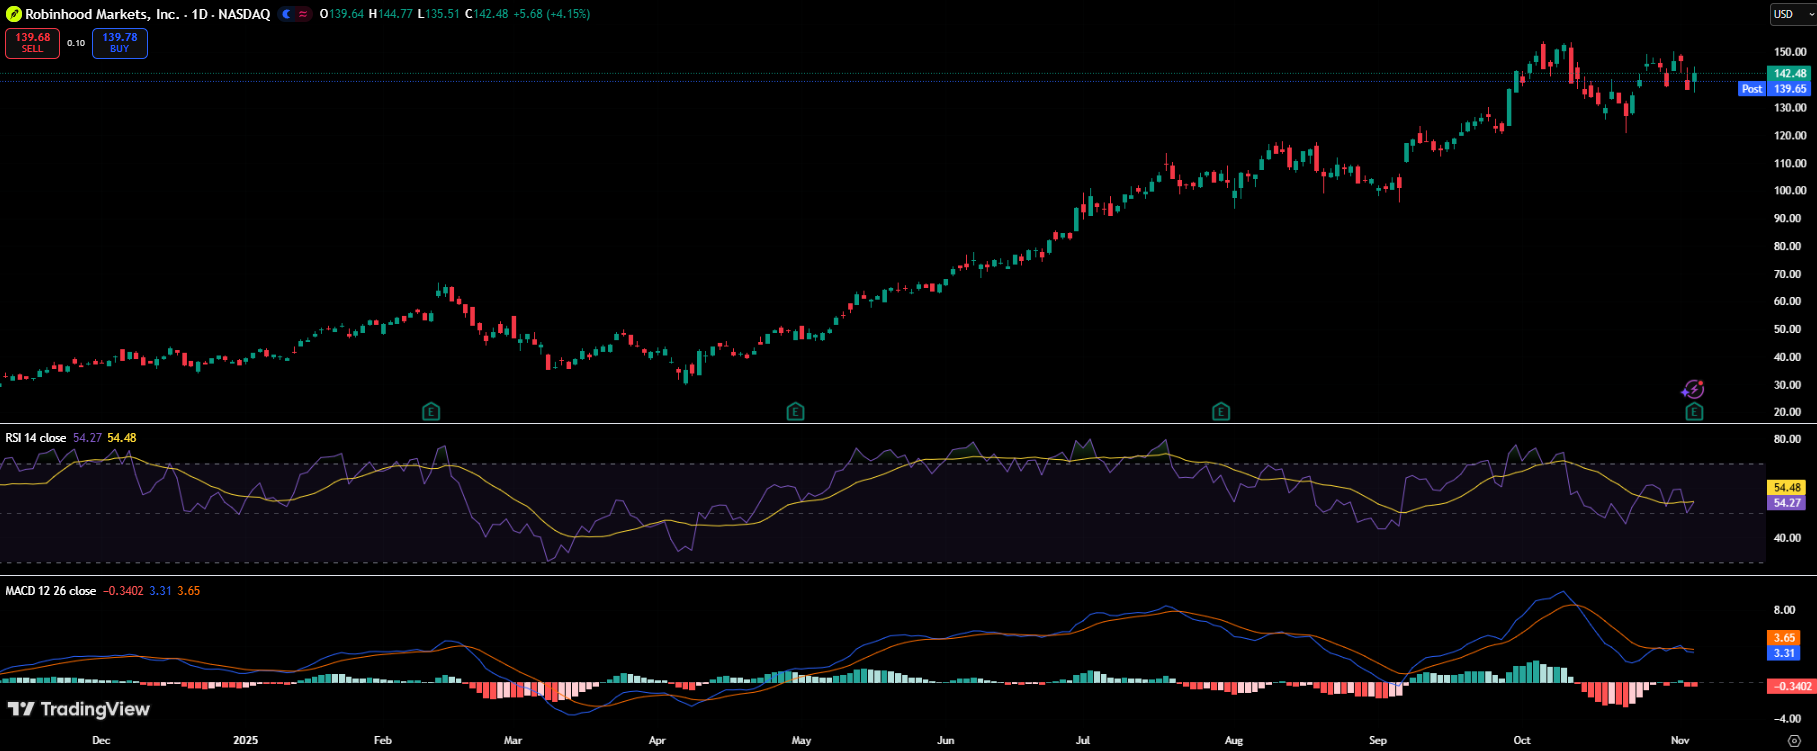The image size is (1817, 751).
Task: Select the MACD 12 26 close legend
Action: [51, 591]
